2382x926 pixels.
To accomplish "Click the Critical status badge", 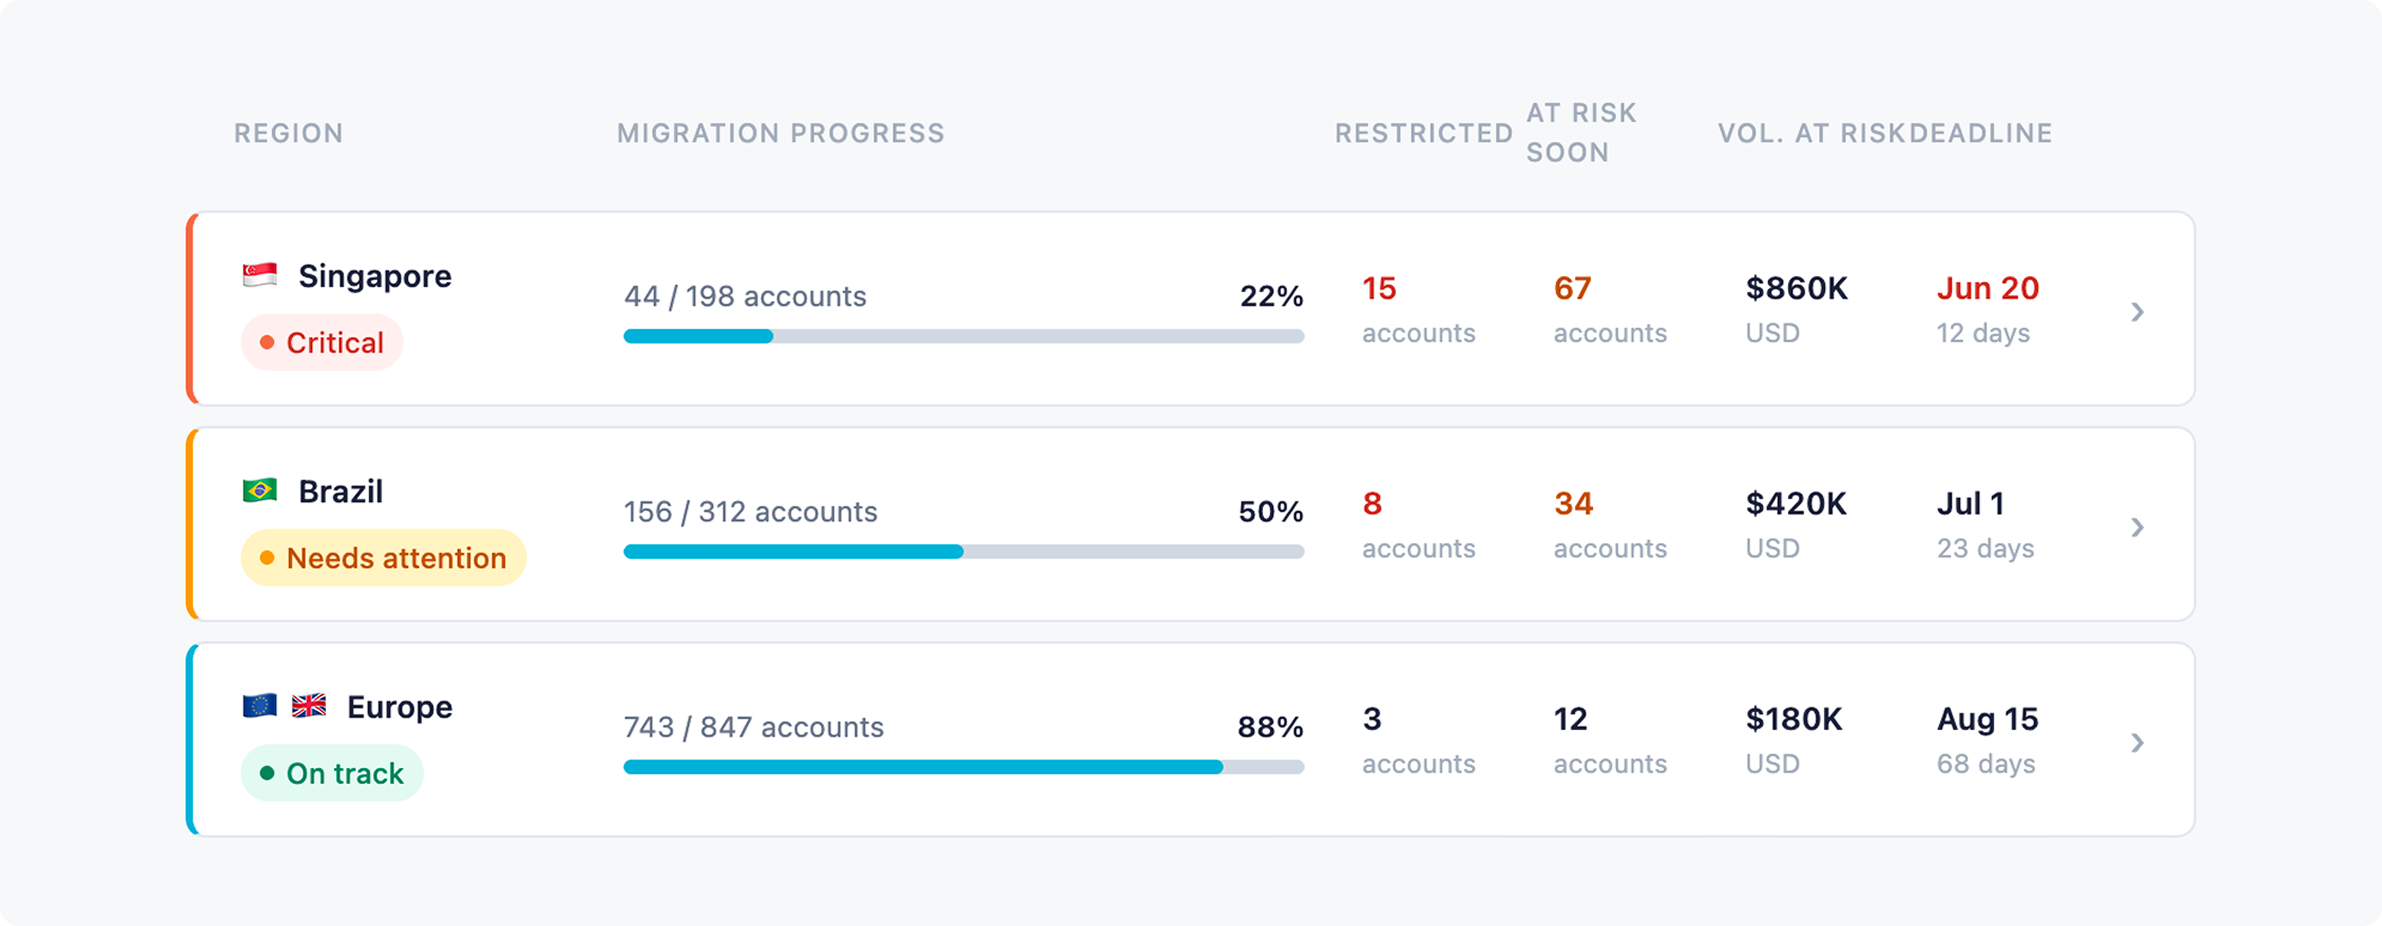I will point(322,343).
